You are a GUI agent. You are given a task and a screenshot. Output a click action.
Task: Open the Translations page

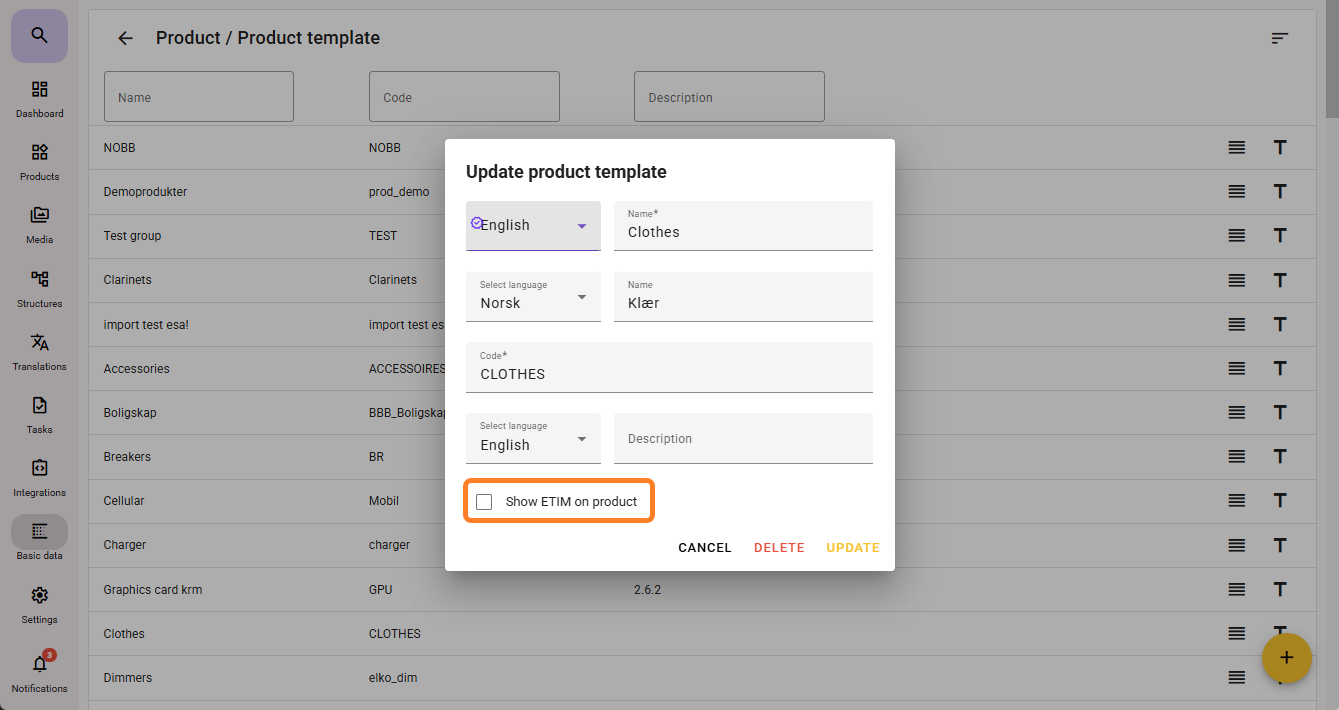coord(39,351)
